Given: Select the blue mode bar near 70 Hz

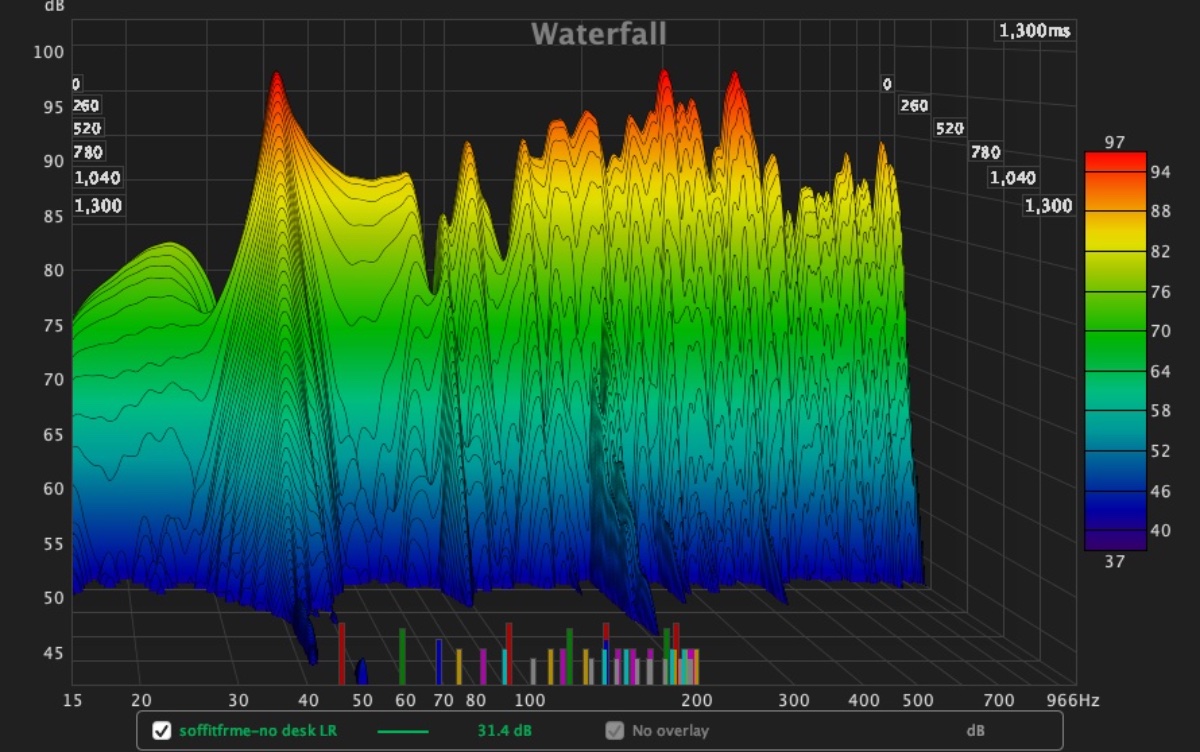Looking at the screenshot, I should pos(438,661).
